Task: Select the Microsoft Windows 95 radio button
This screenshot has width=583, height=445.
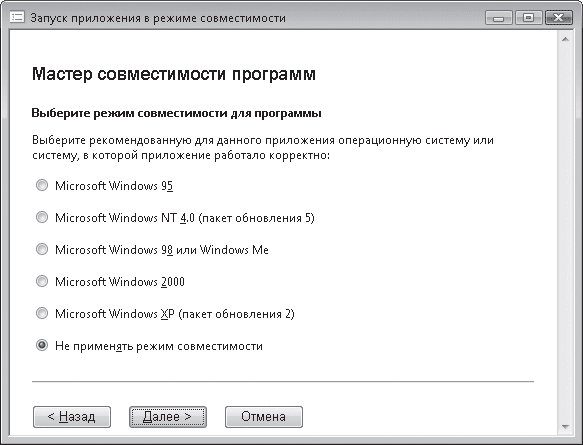Action: pyautogui.click(x=42, y=185)
